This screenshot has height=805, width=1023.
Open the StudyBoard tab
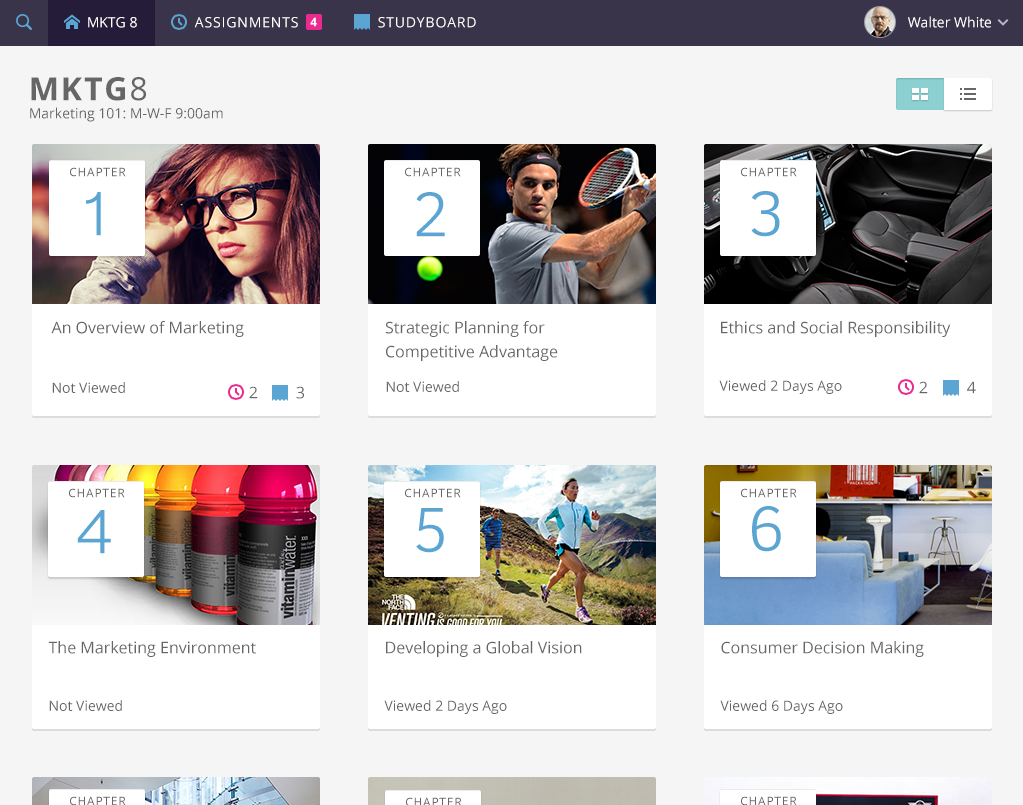415,23
